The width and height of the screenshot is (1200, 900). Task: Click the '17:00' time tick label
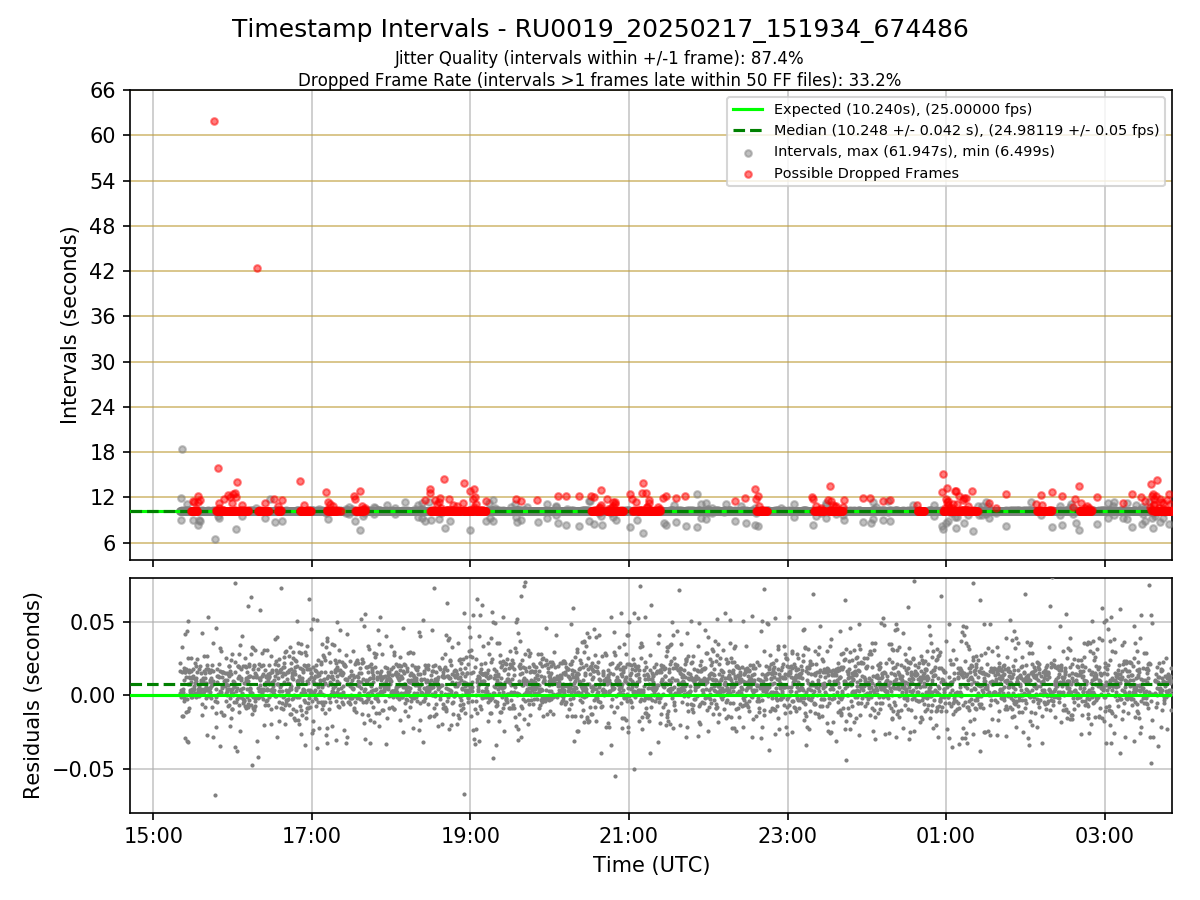312,834
